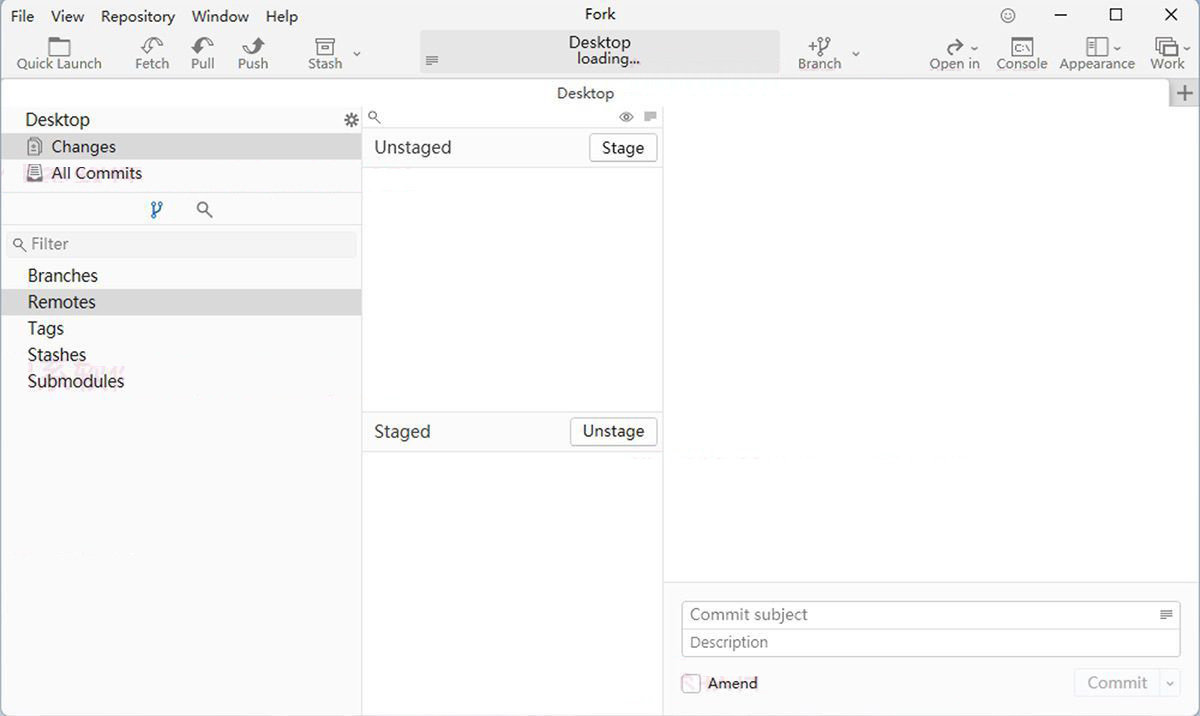This screenshot has width=1200, height=716.
Task: Click the Stash box icon
Action: point(324,46)
